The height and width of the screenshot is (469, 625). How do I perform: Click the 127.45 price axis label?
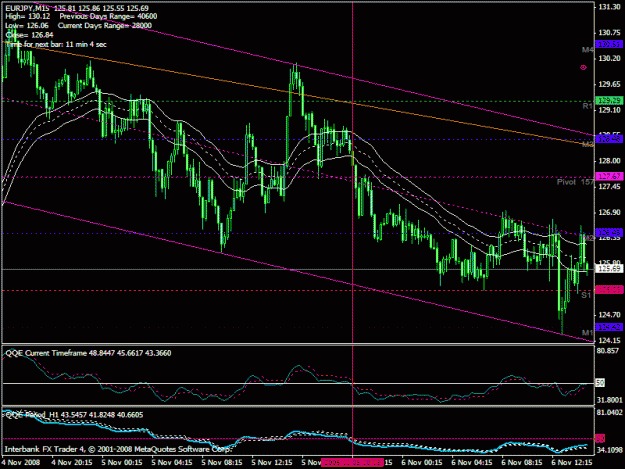tap(610, 186)
